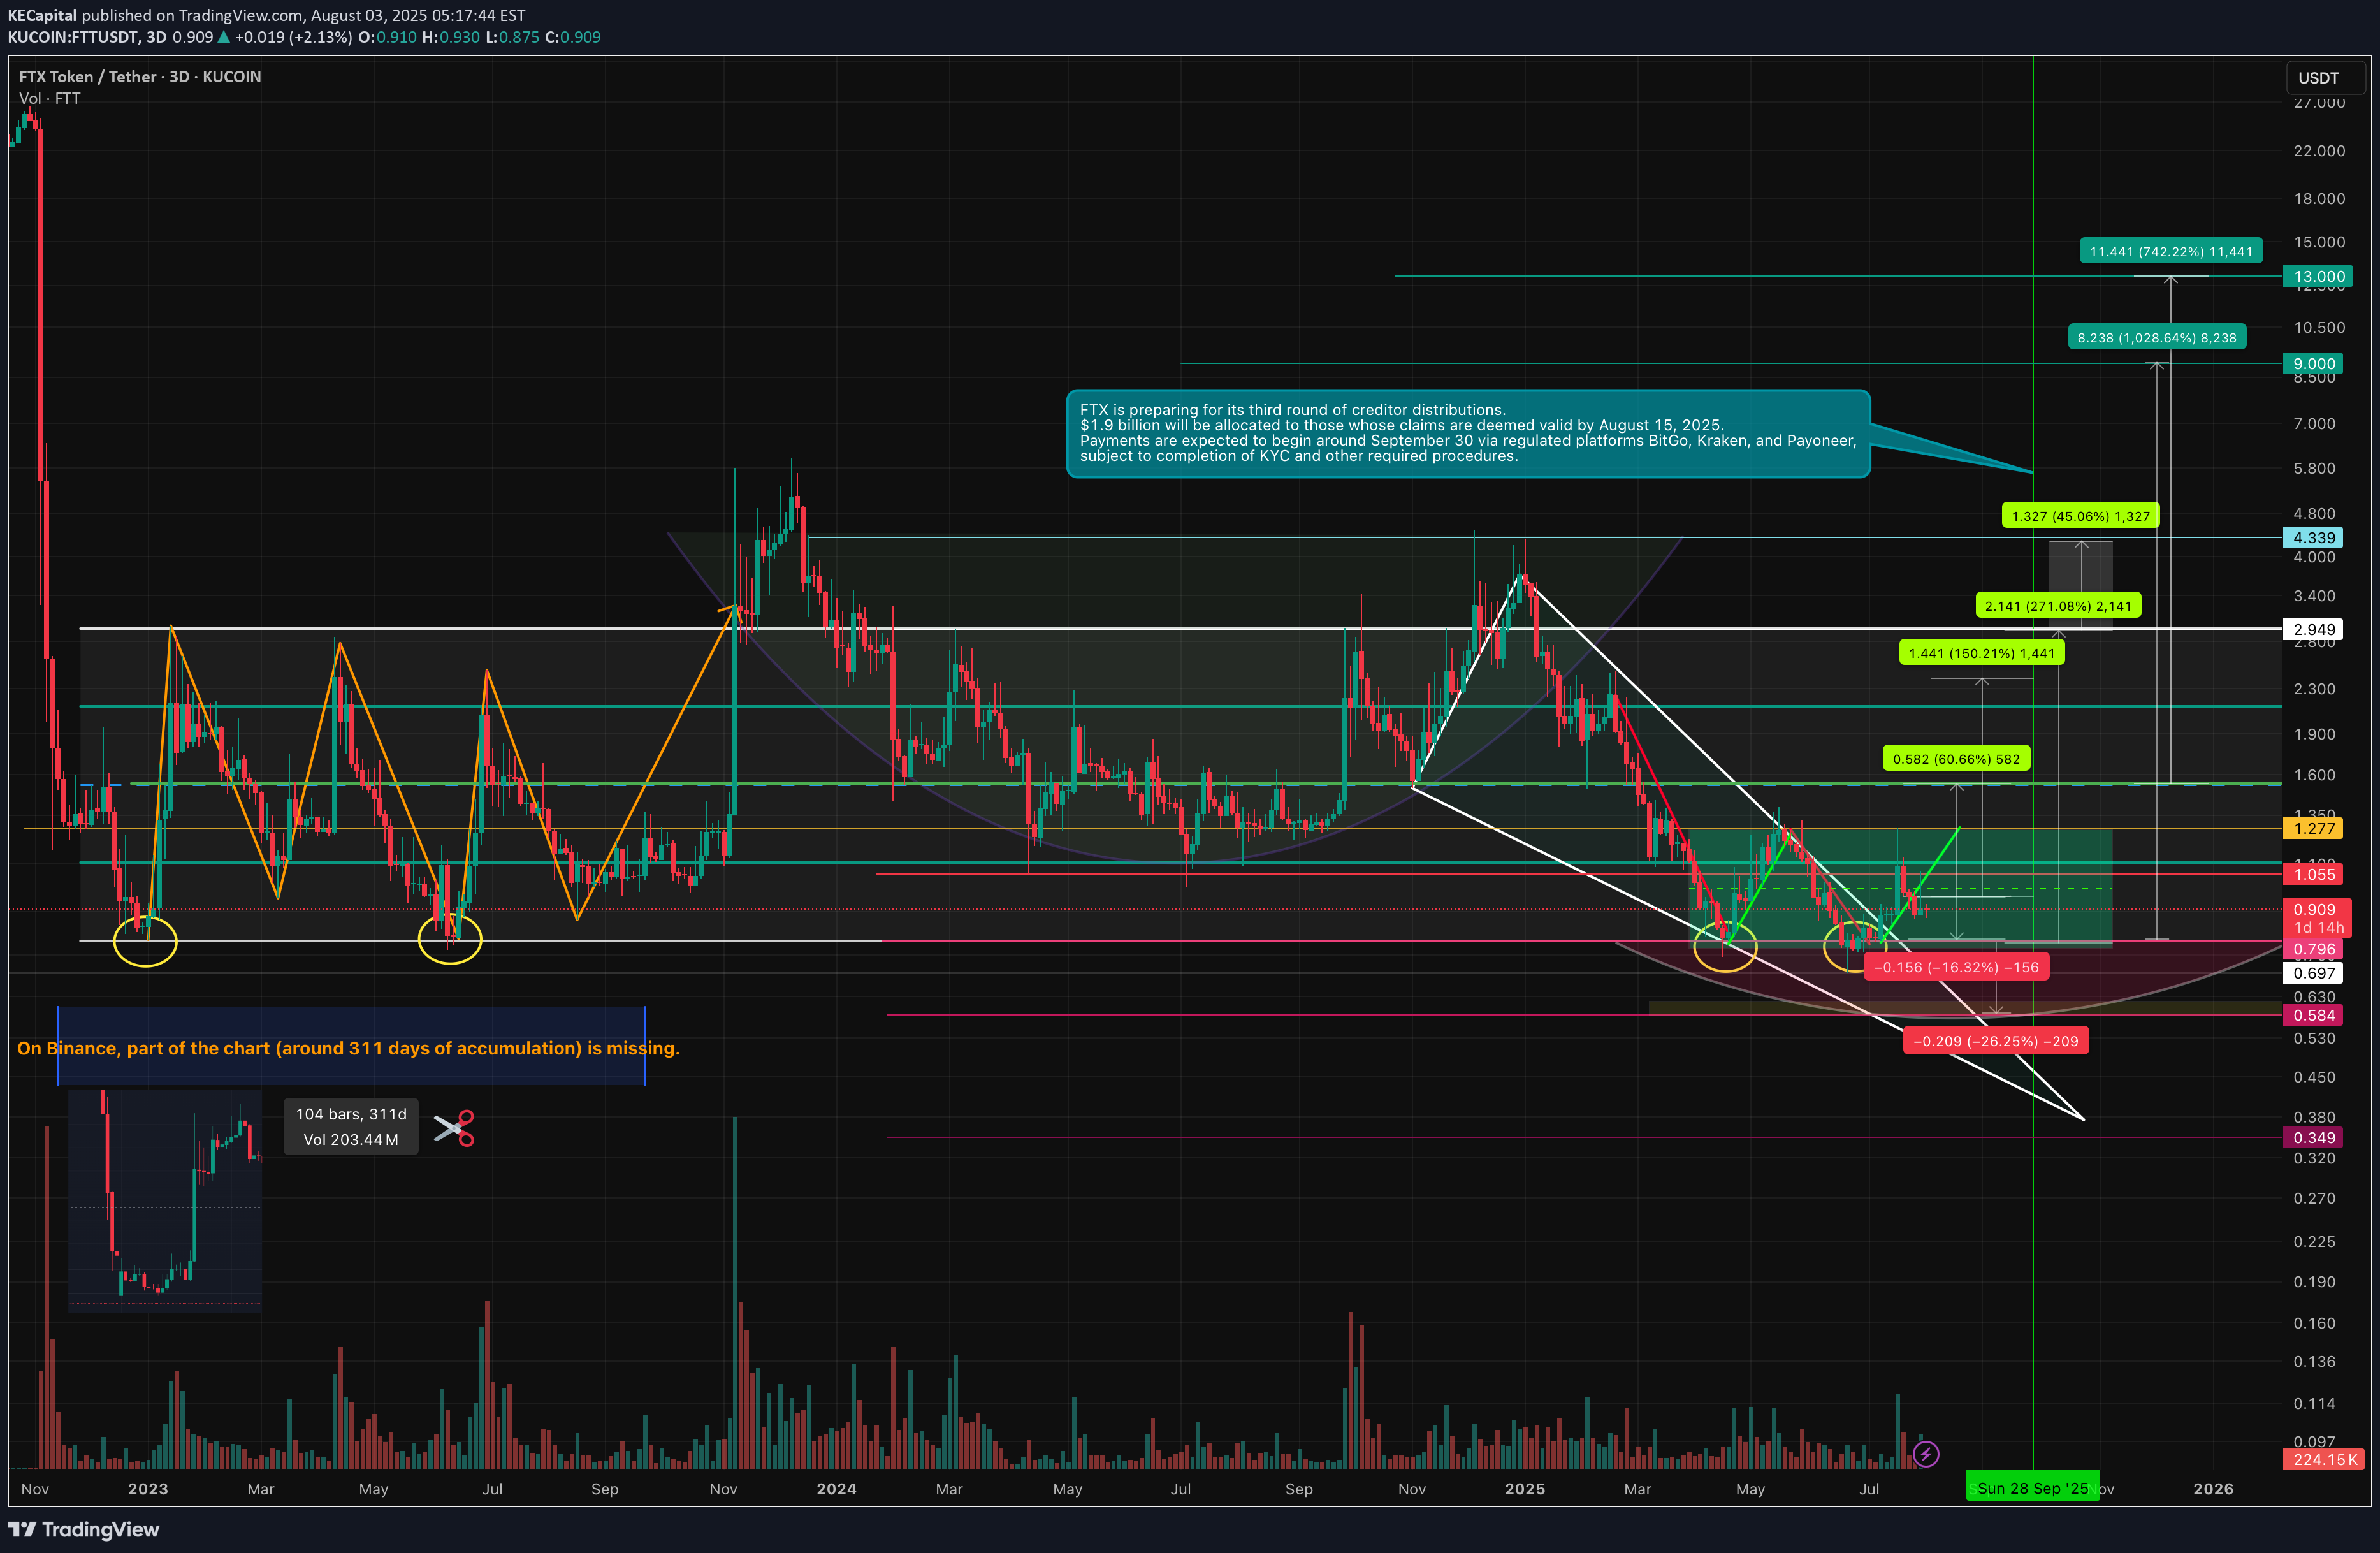Click the 2.949 white price level label

coord(2314,629)
